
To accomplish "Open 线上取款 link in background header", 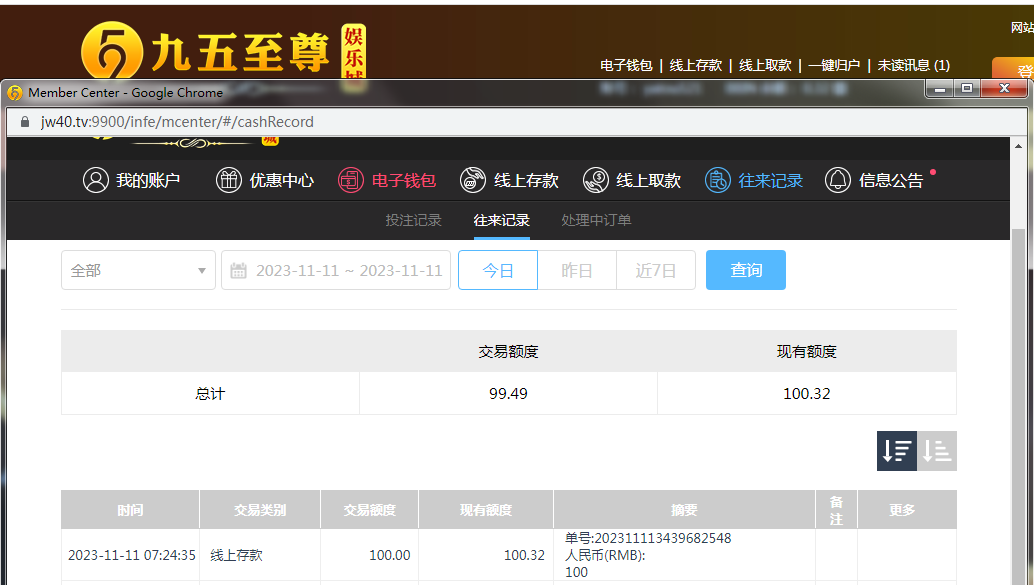I will [765, 65].
